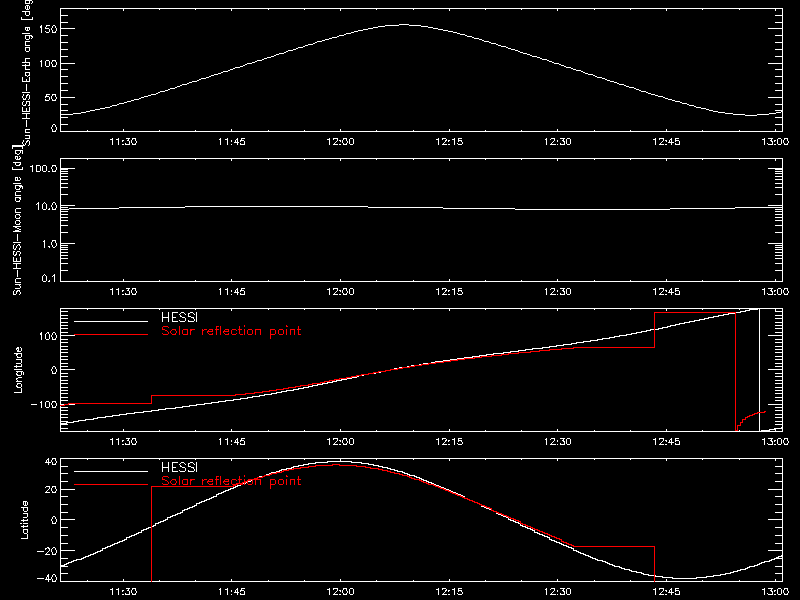800x600 pixels.
Task: Select the Latitude y-axis title
Action: click(24, 520)
